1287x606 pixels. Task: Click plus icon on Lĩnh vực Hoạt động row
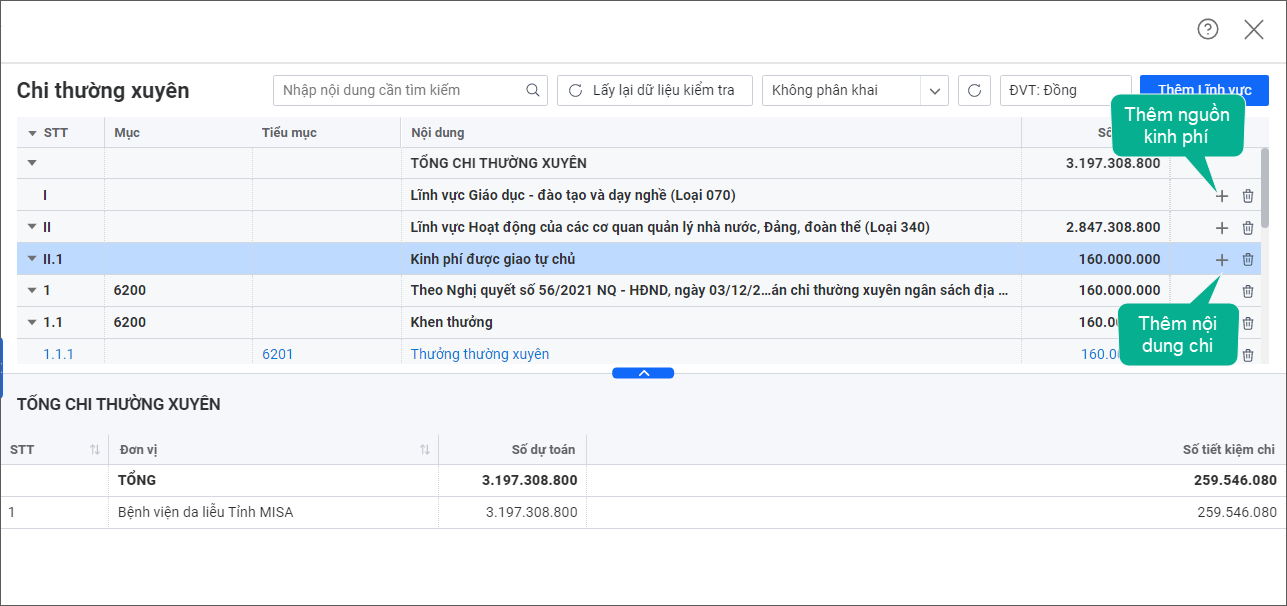pyautogui.click(x=1221, y=228)
